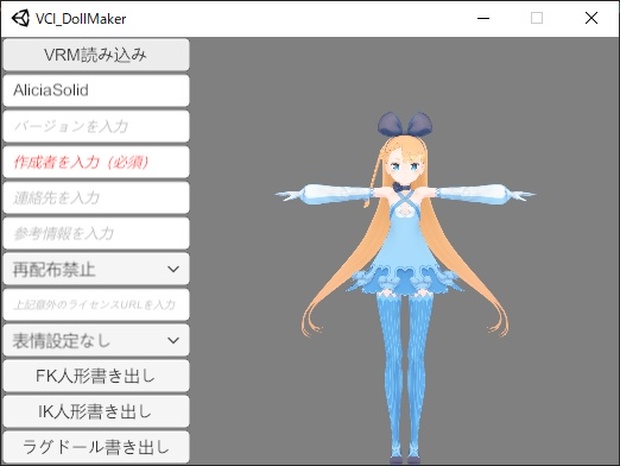620x466 pixels.
Task: Click the VRM読み込み button
Action: [96, 55]
